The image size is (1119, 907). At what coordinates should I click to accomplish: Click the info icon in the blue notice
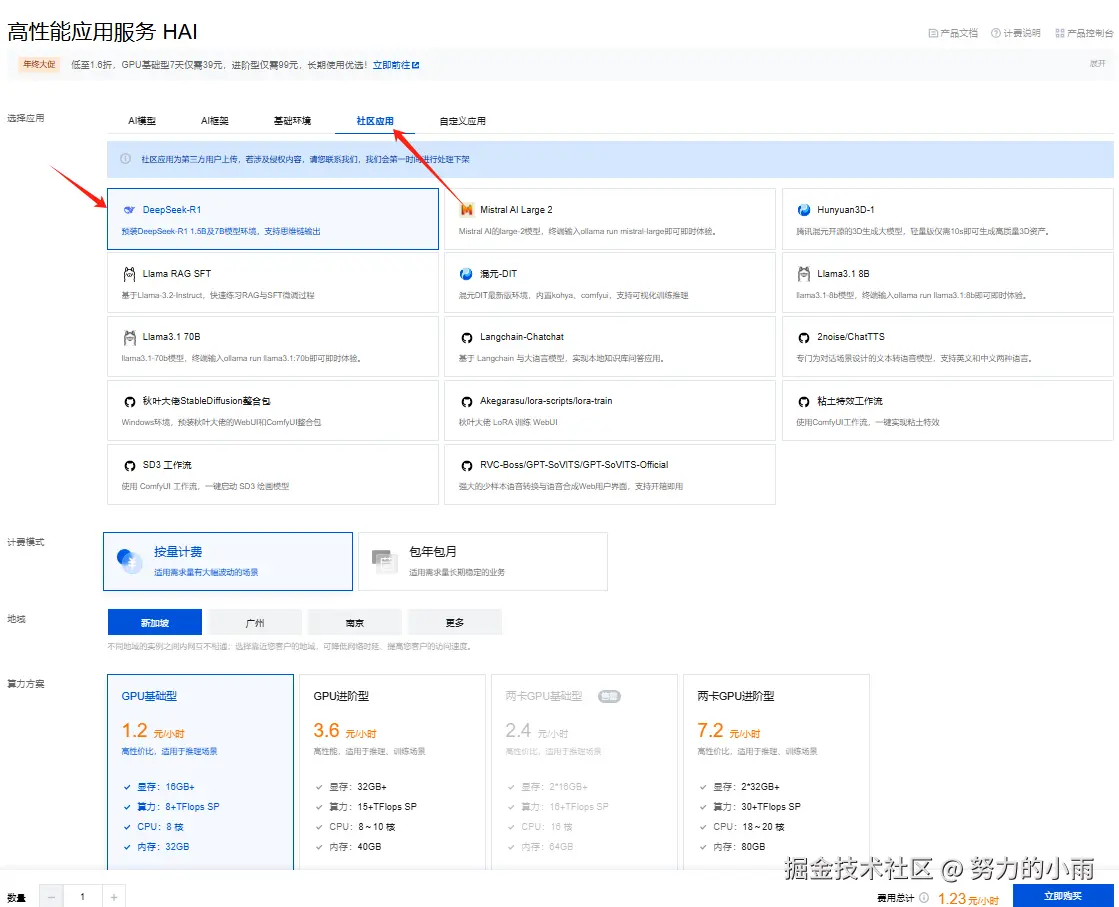tap(126, 159)
